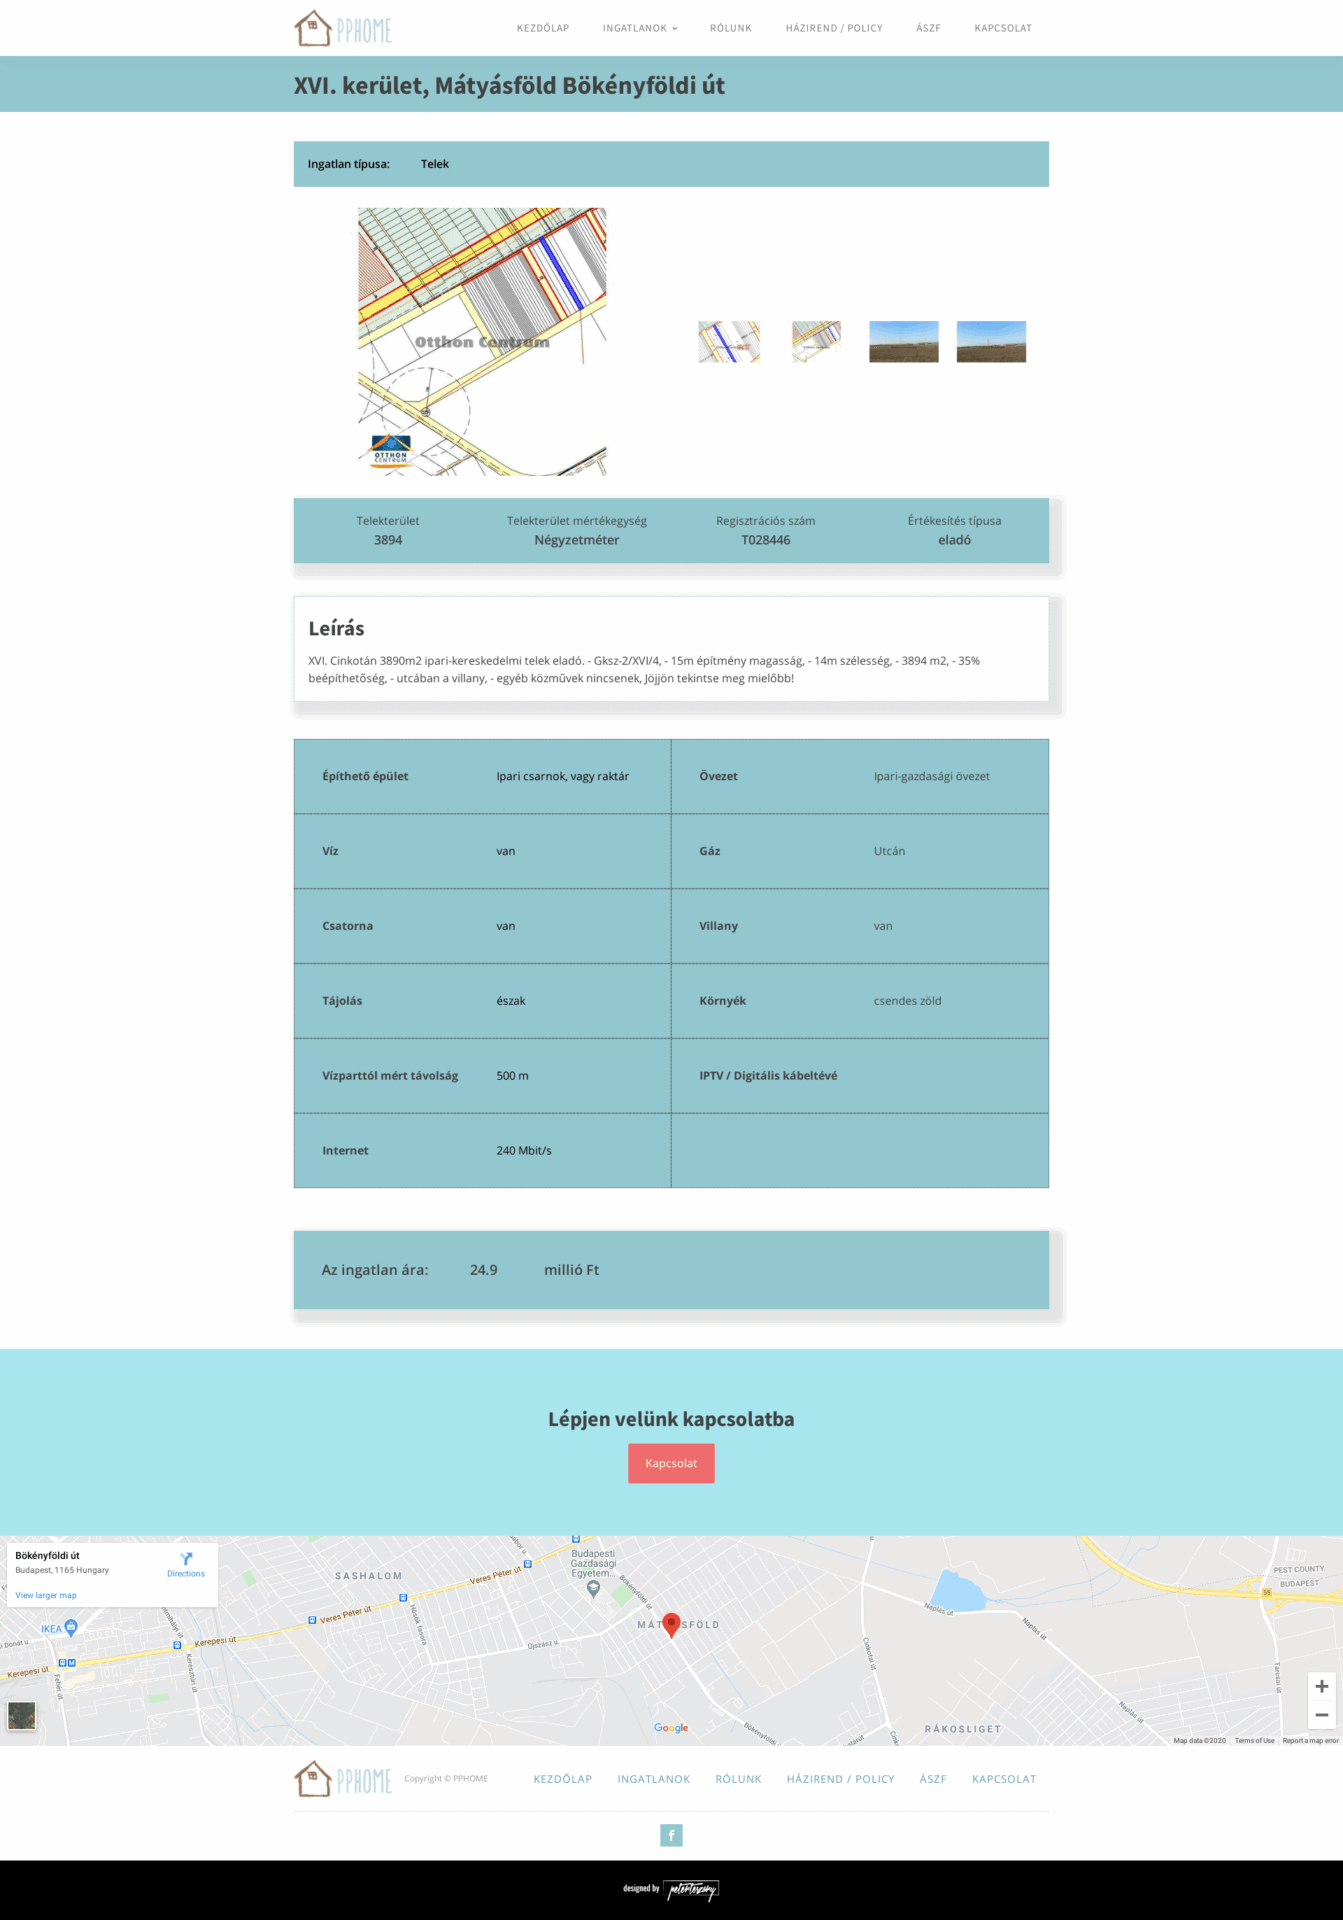Open Terms of Use map link

point(1254,1741)
